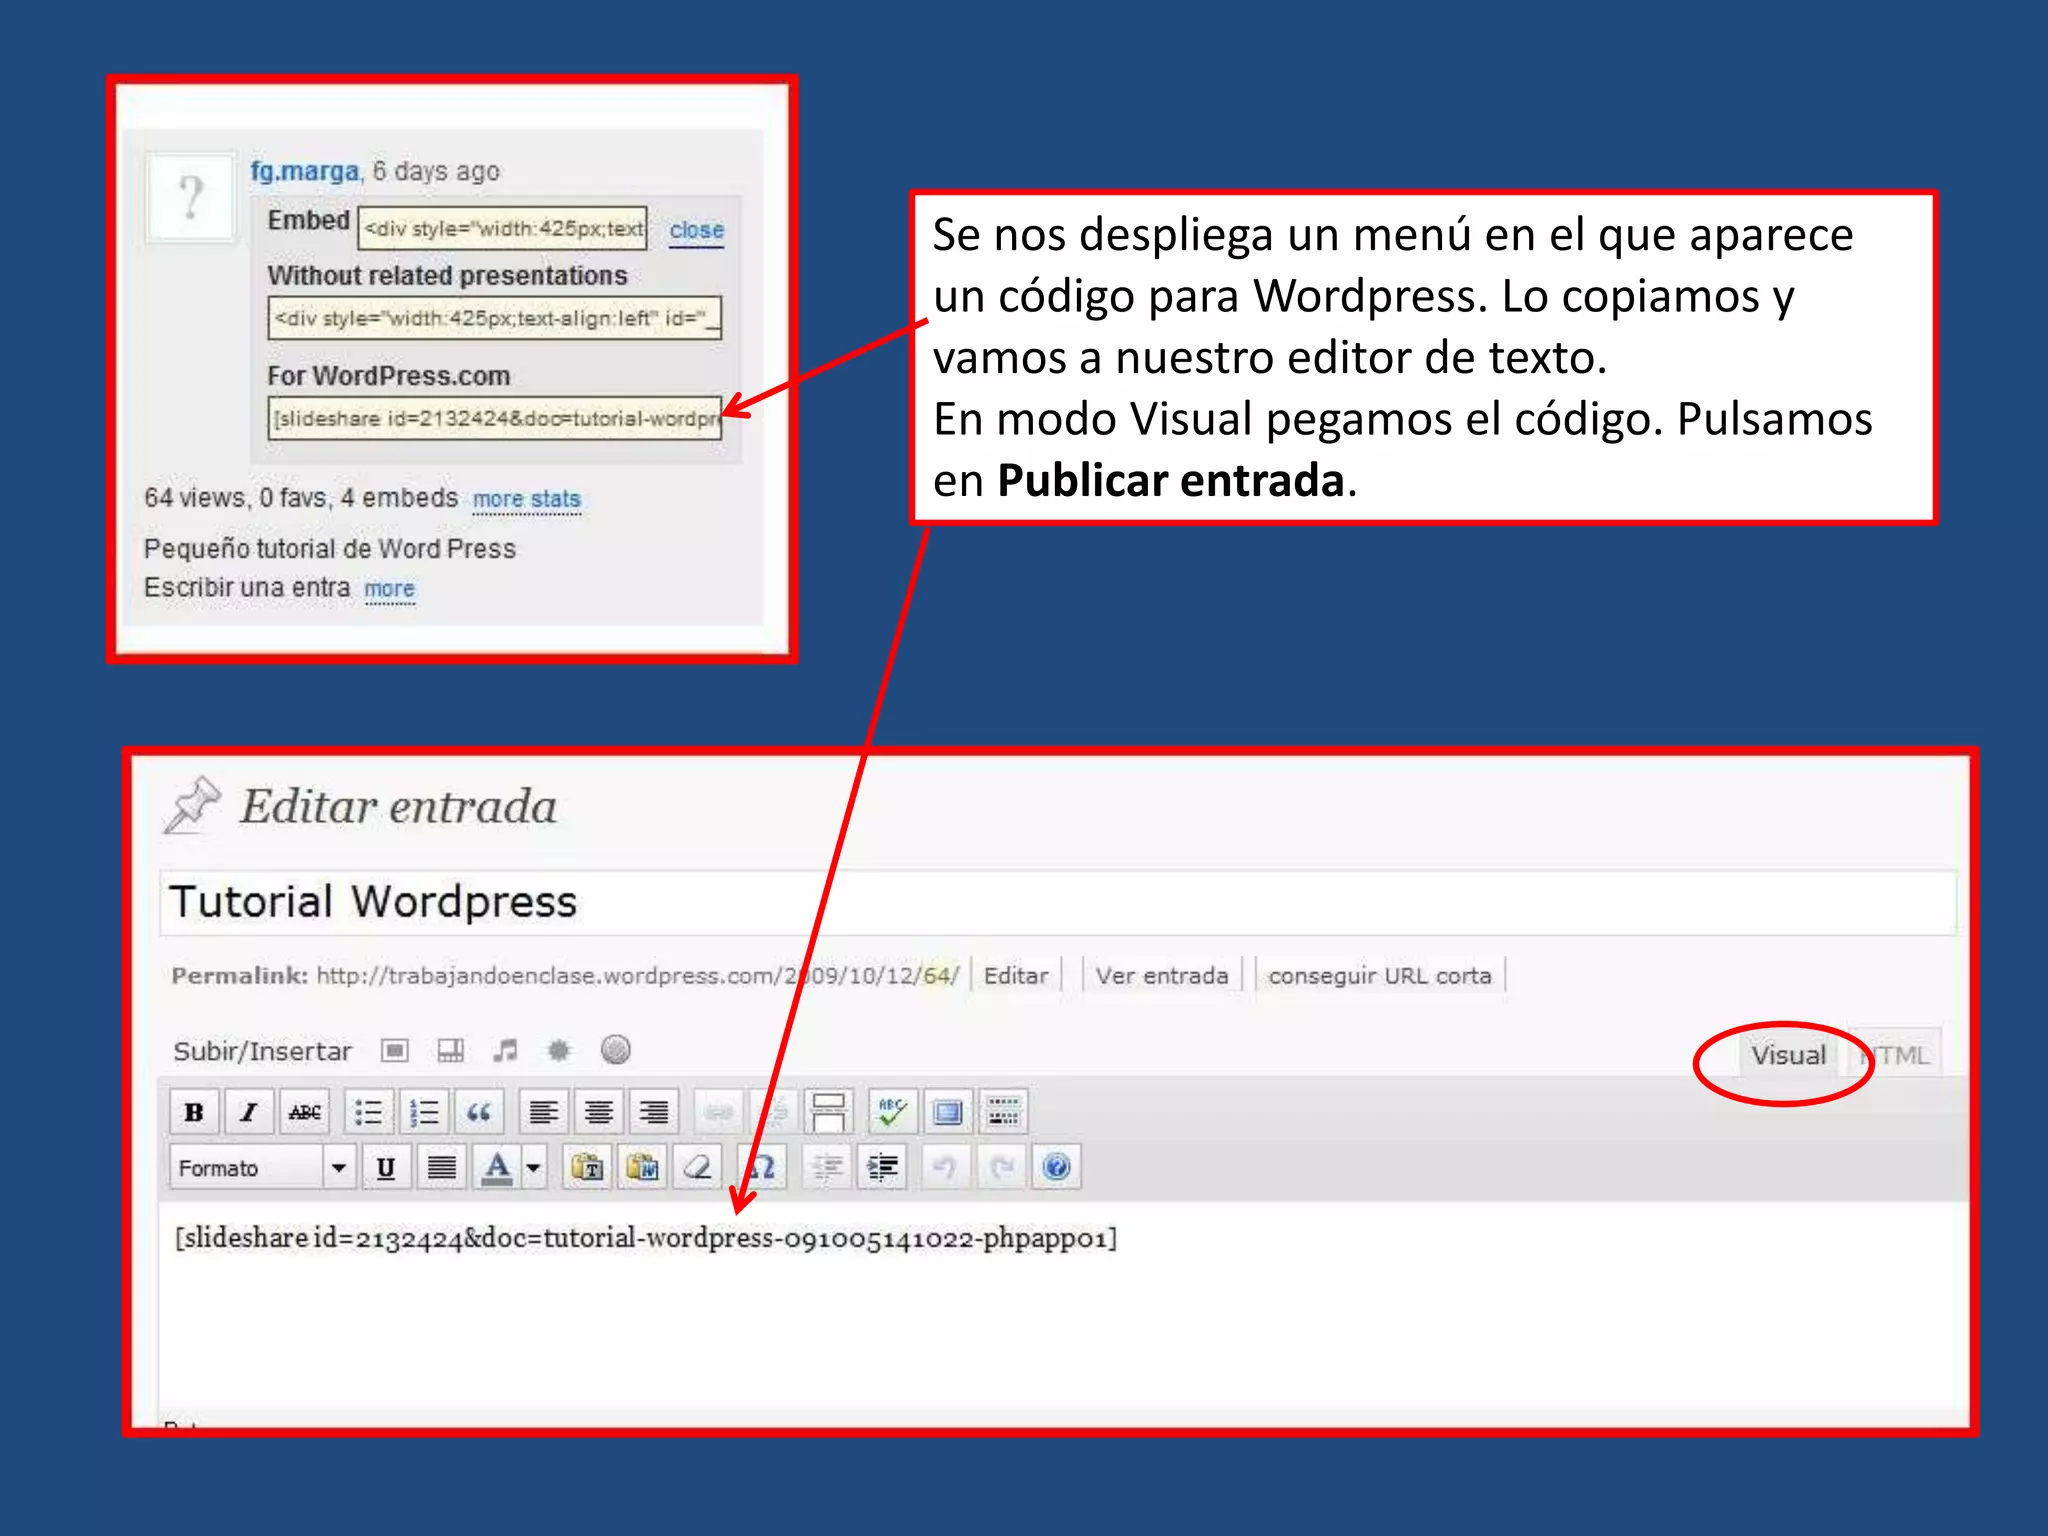Add a poll with the round icon
Viewport: 2048px width, 1536px height.
coord(616,1050)
